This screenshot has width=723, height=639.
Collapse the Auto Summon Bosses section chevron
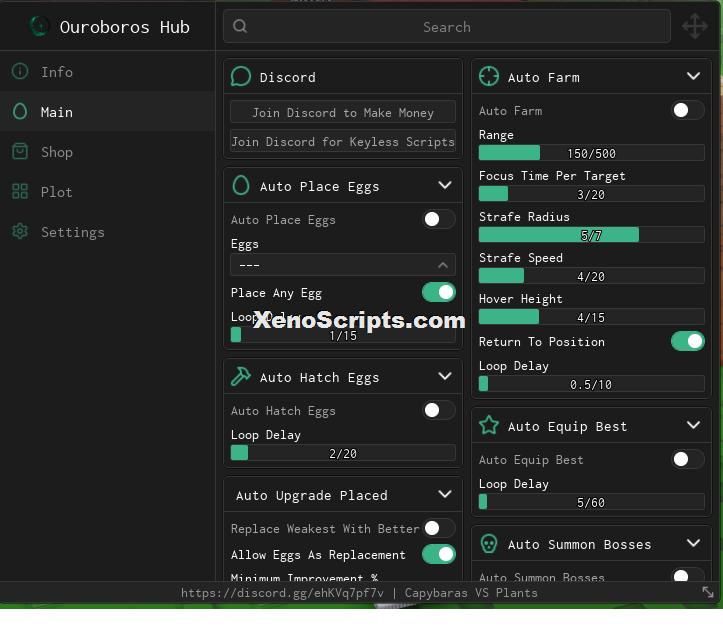[x=693, y=543]
